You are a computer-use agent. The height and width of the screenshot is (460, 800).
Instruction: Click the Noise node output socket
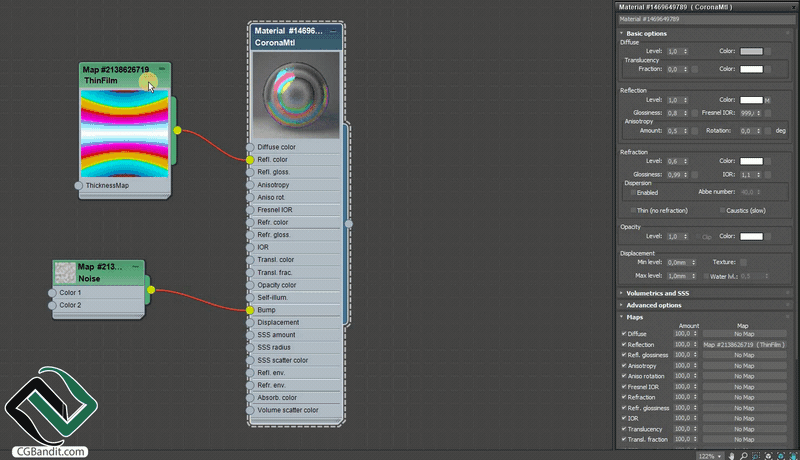(151, 290)
